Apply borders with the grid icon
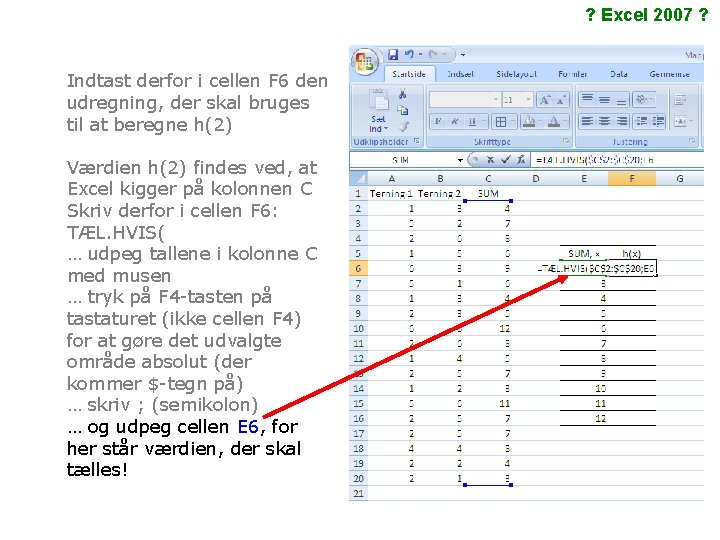This screenshot has height=540, width=720. coord(501,122)
